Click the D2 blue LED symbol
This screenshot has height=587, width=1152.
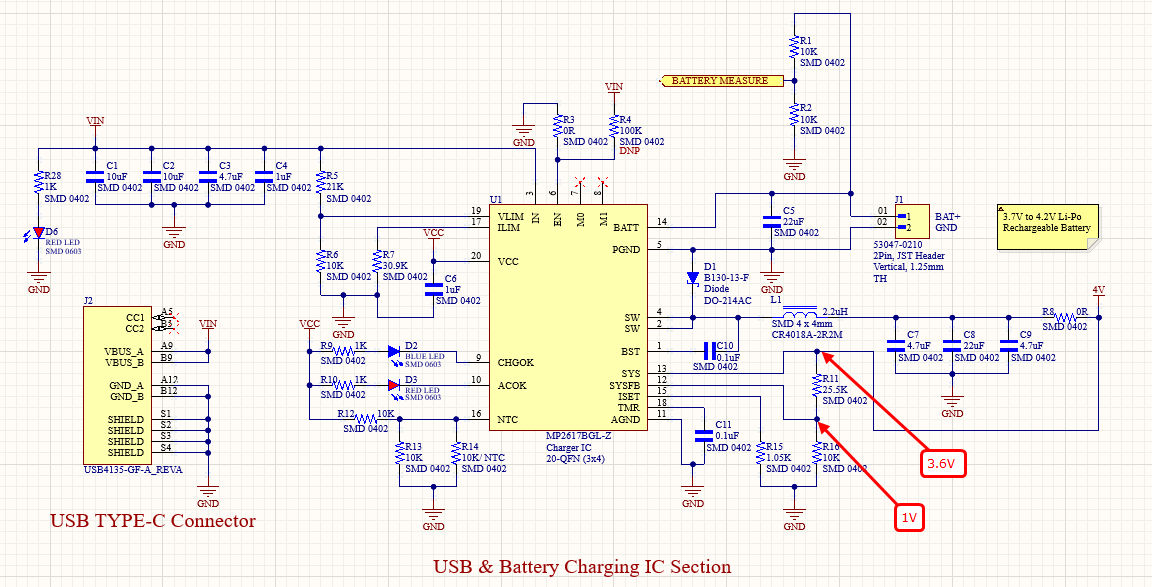[x=394, y=351]
